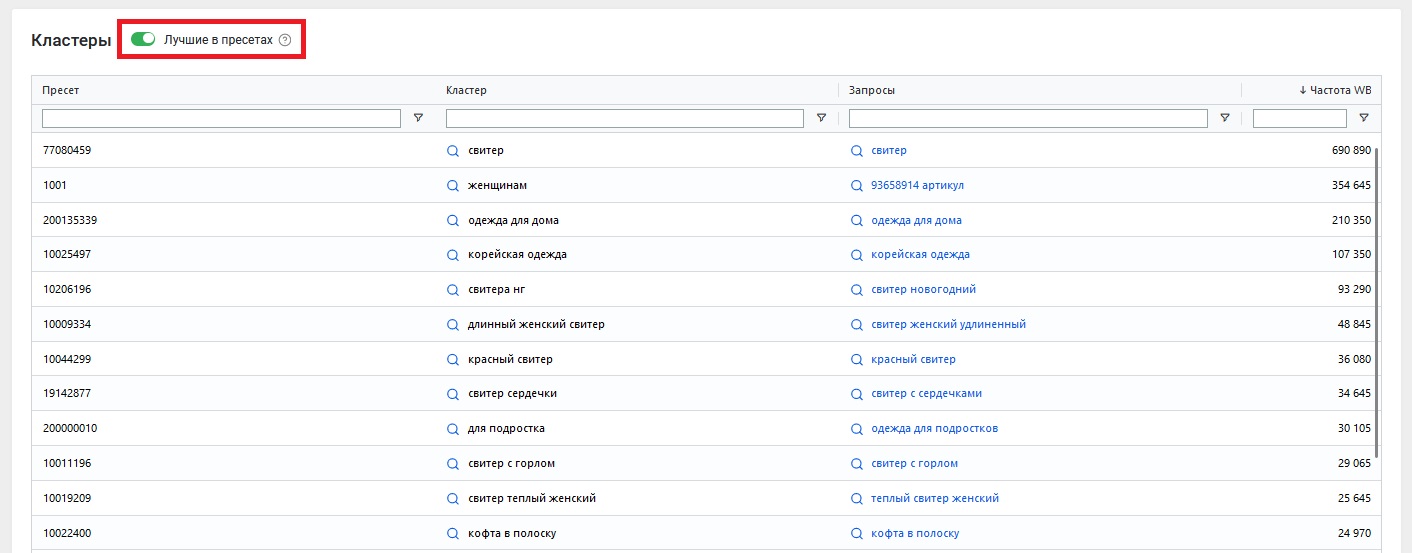Screen dimensions: 1412x553
Task: Click search icon beside cluster "для подростка"
Action: coord(453,429)
